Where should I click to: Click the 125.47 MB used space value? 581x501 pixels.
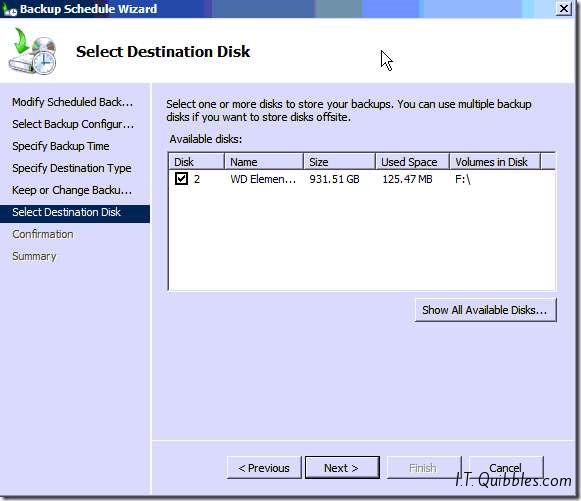pos(408,179)
